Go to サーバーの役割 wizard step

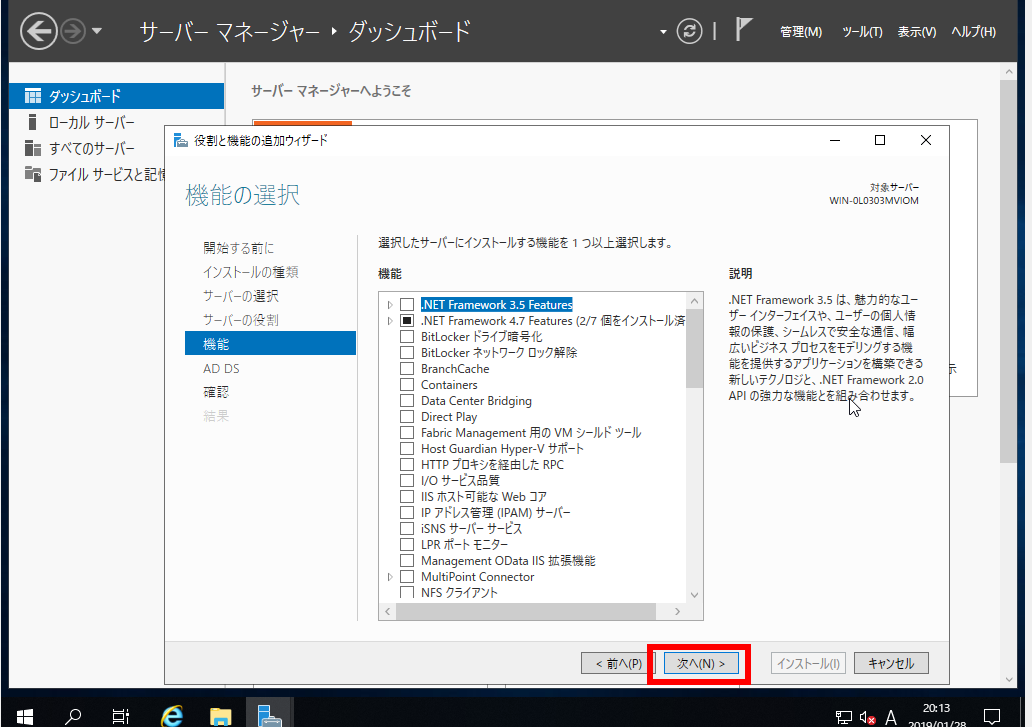tap(241, 320)
